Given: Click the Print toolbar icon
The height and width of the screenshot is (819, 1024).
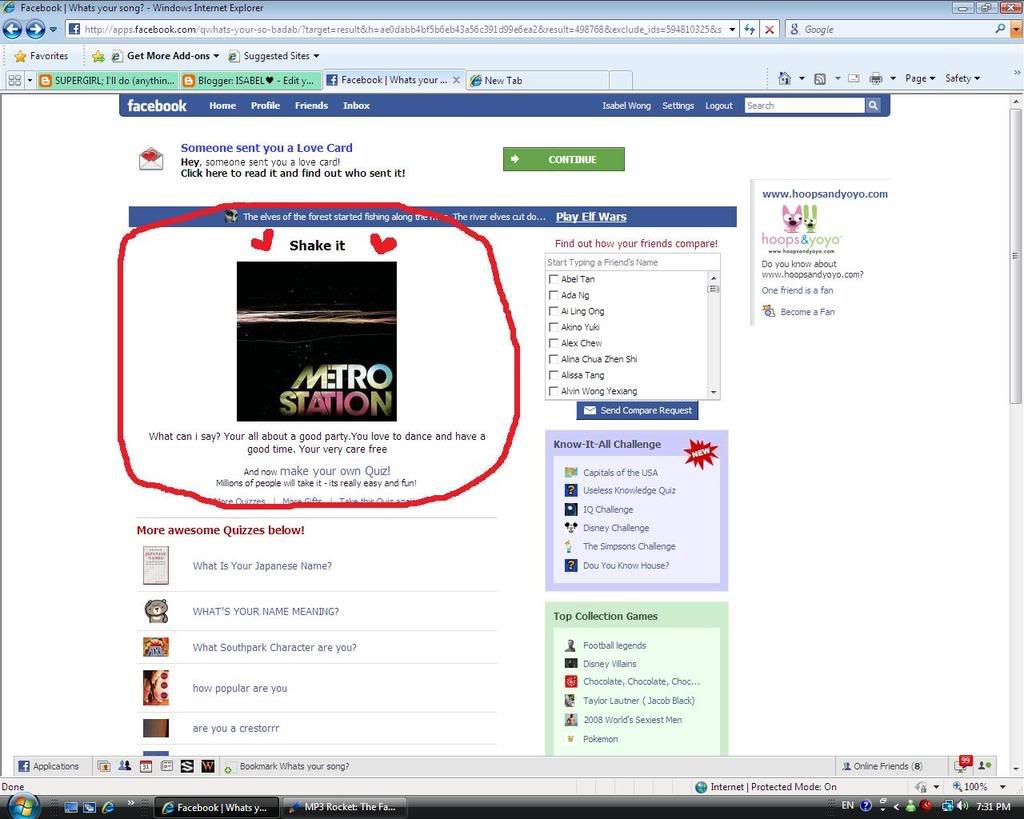Looking at the screenshot, I should 876,78.
